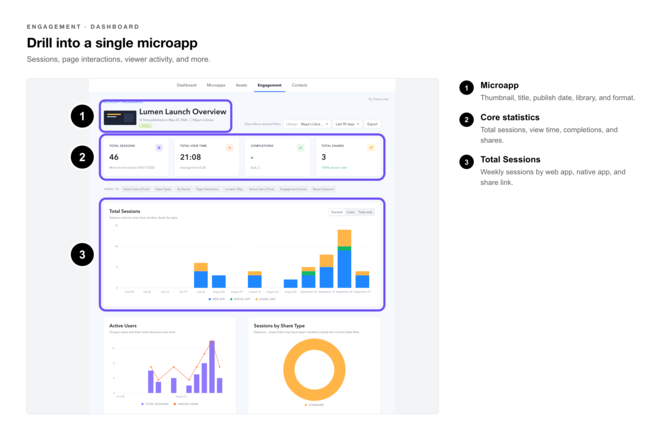670x431 pixels.
Task: Click the Maya's Library label under title
Action: coord(202,120)
